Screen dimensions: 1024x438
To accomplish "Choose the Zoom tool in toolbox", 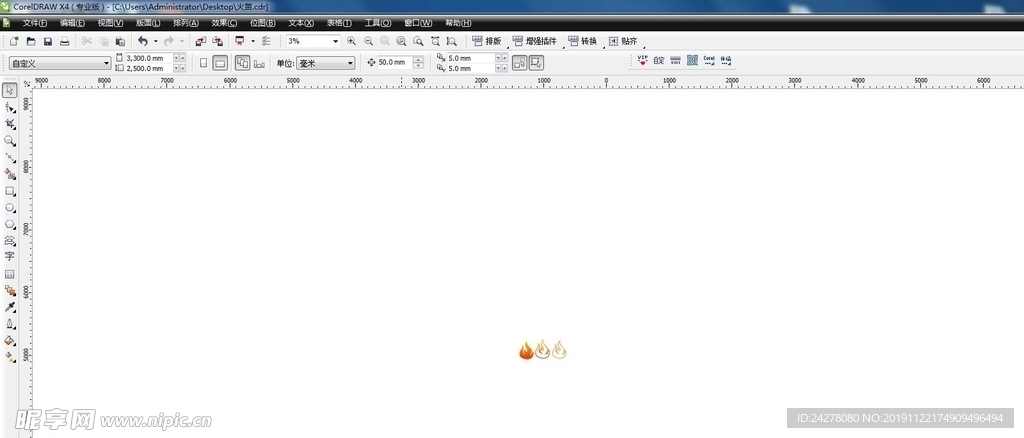I will tap(10, 141).
